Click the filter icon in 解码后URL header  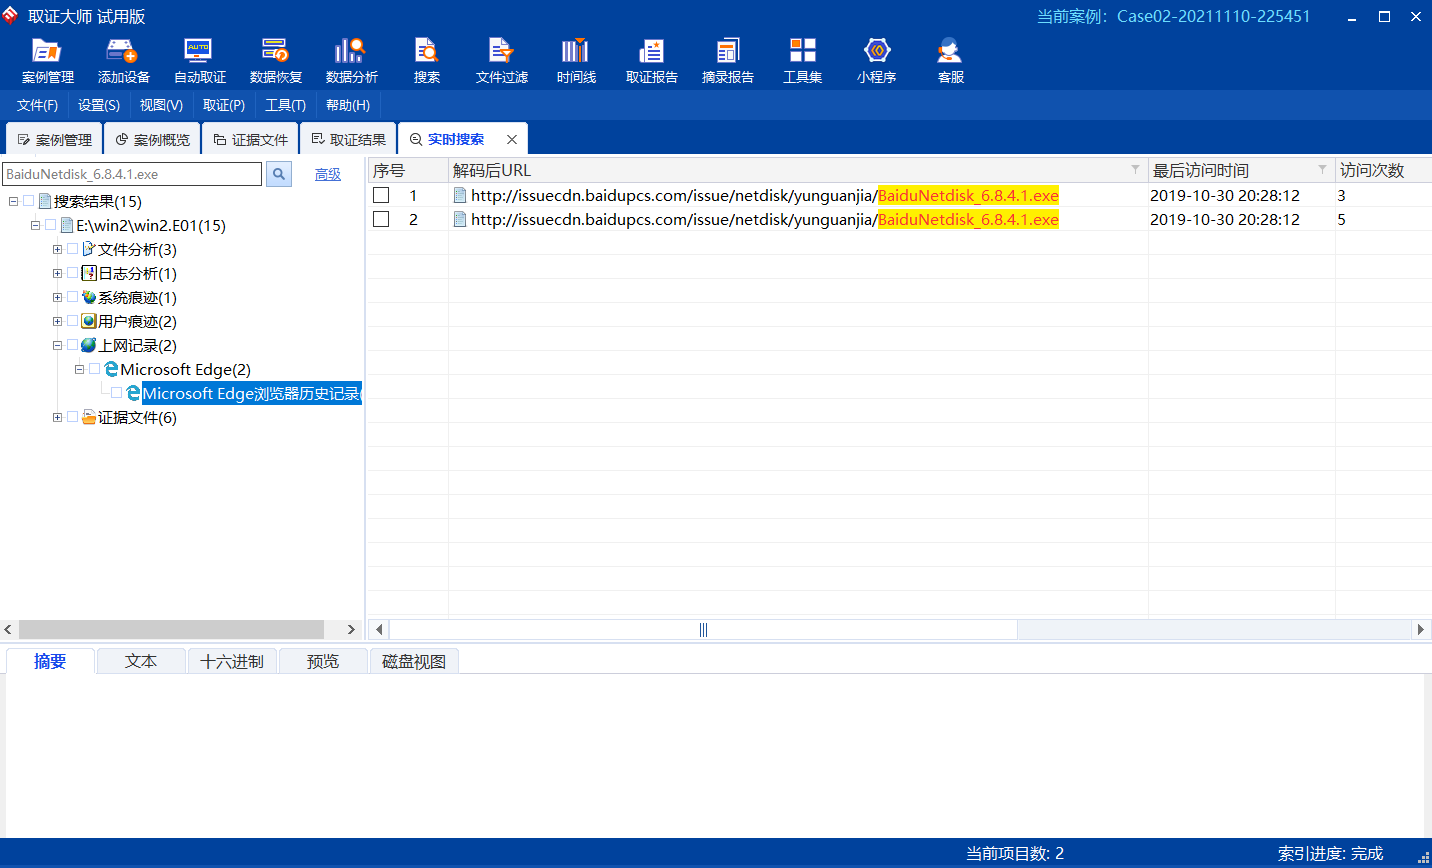tap(1135, 169)
